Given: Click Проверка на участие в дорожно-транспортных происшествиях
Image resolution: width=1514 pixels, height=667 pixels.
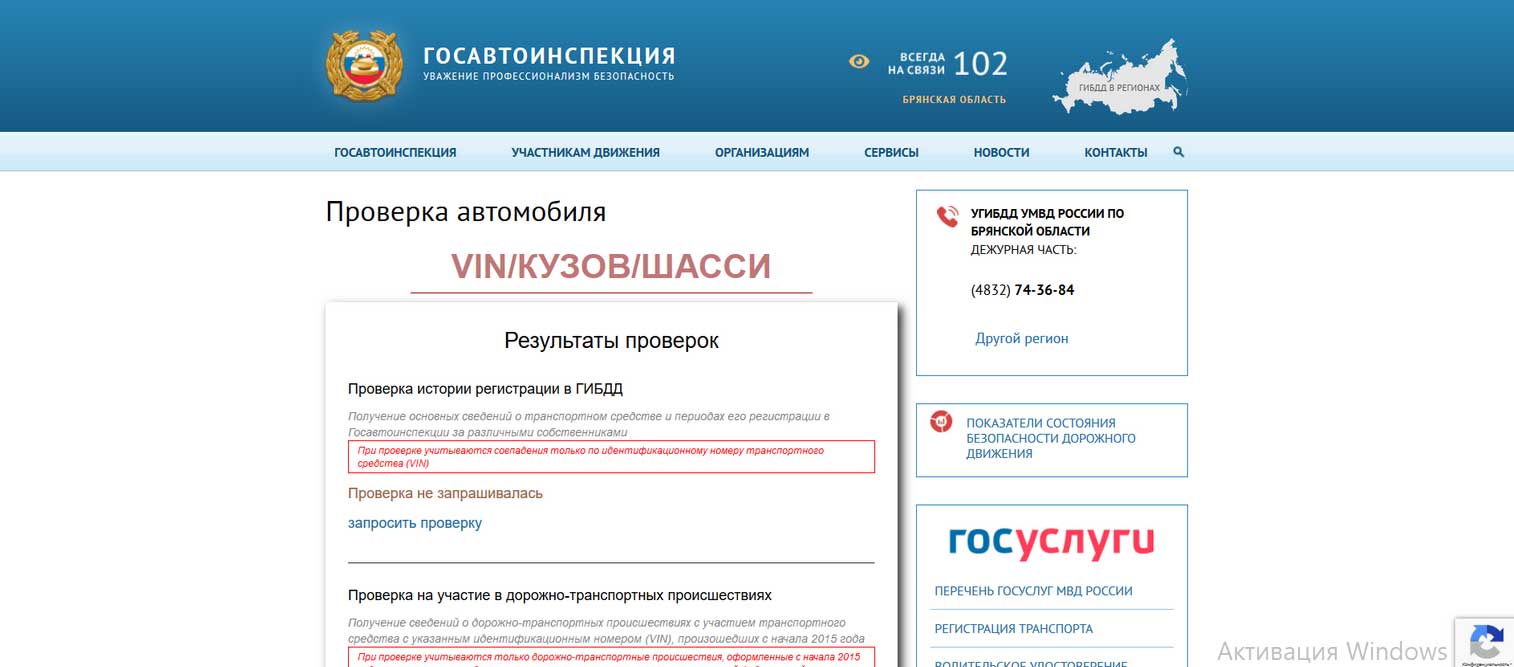Looking at the screenshot, I should click(x=560, y=595).
